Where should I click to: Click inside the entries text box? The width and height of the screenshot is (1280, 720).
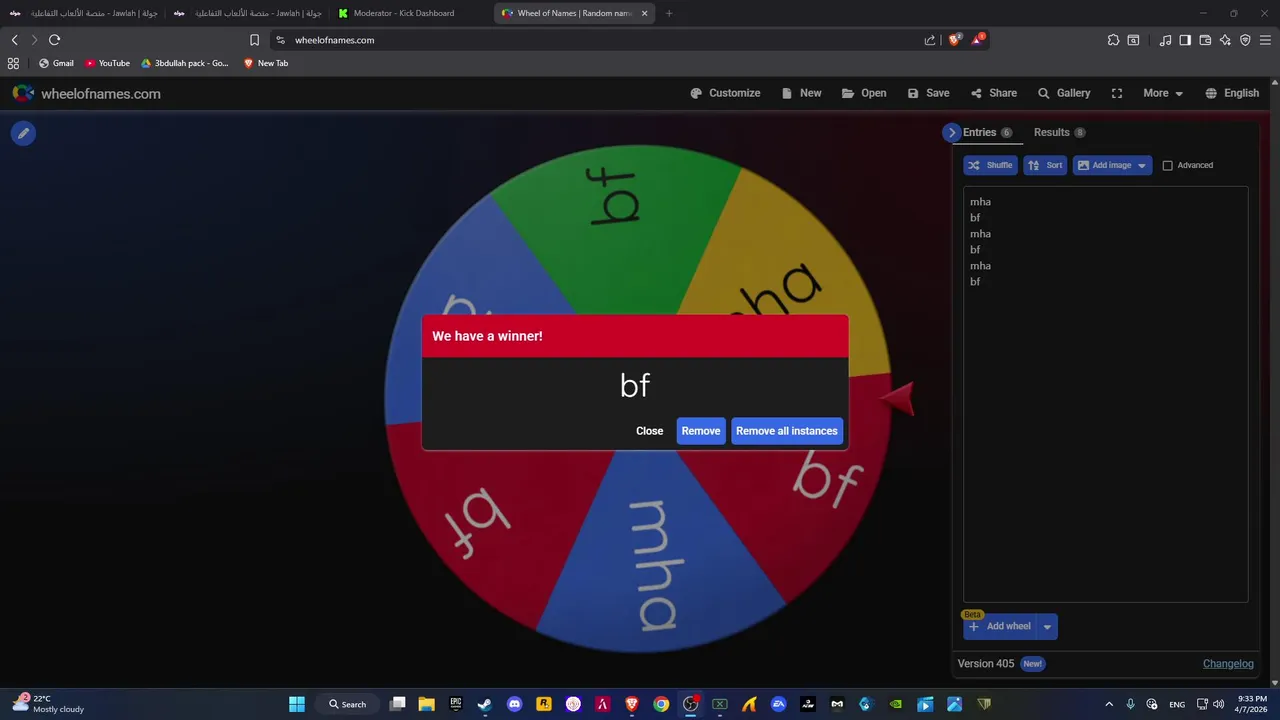(1105, 394)
